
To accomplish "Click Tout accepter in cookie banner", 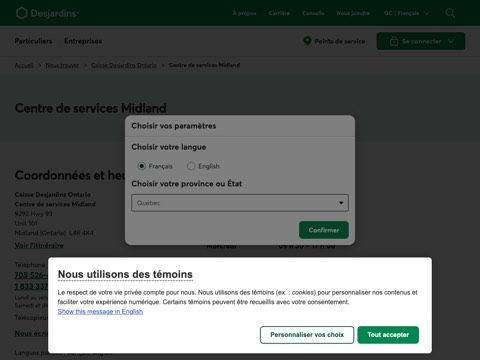I will 388,335.
